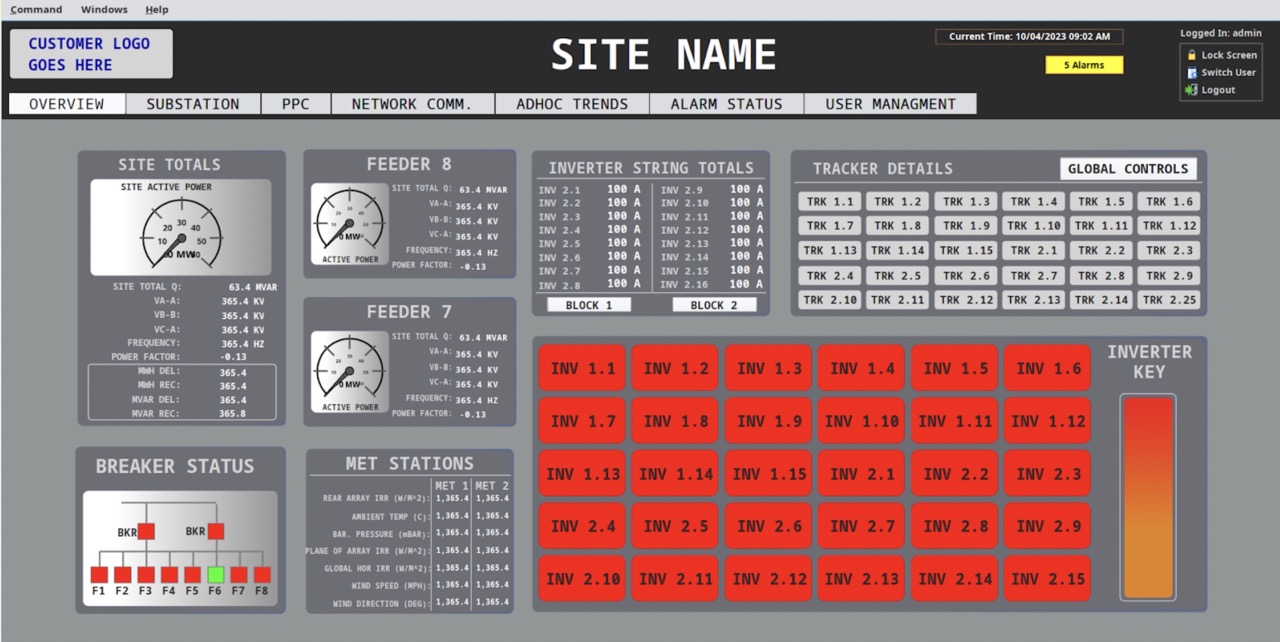Go to the Alarm Status tab
Image resolution: width=1280 pixels, height=642 pixels.
pyautogui.click(x=726, y=104)
